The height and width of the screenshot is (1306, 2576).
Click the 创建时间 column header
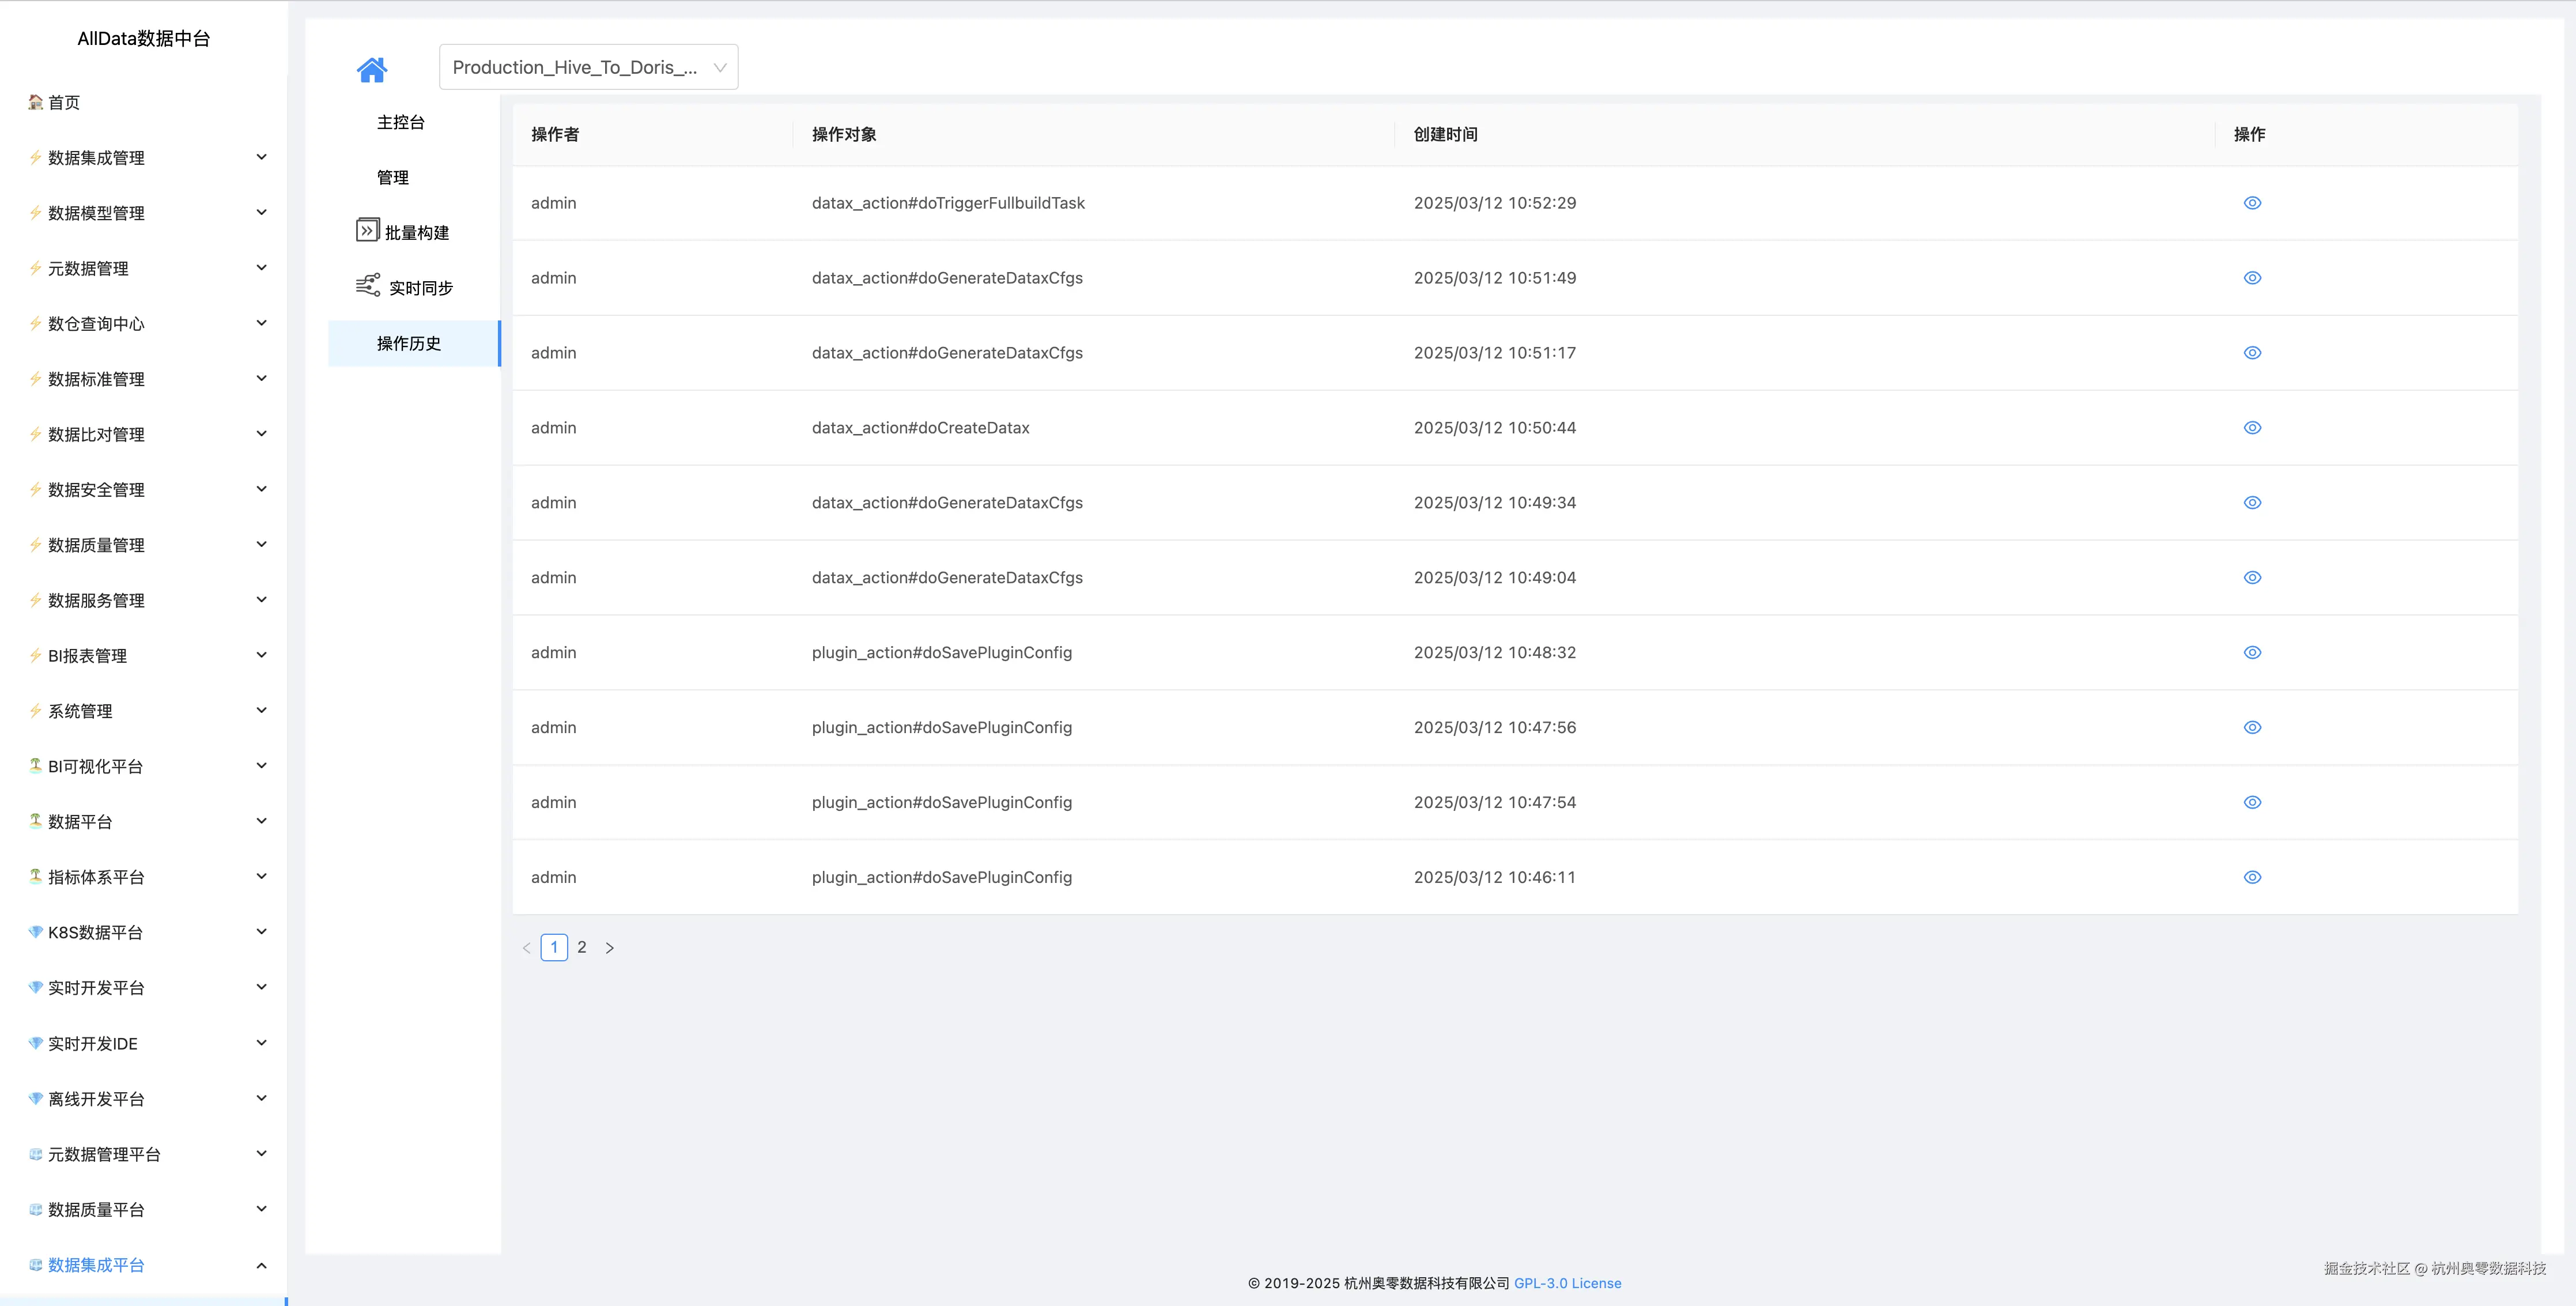coord(1445,134)
